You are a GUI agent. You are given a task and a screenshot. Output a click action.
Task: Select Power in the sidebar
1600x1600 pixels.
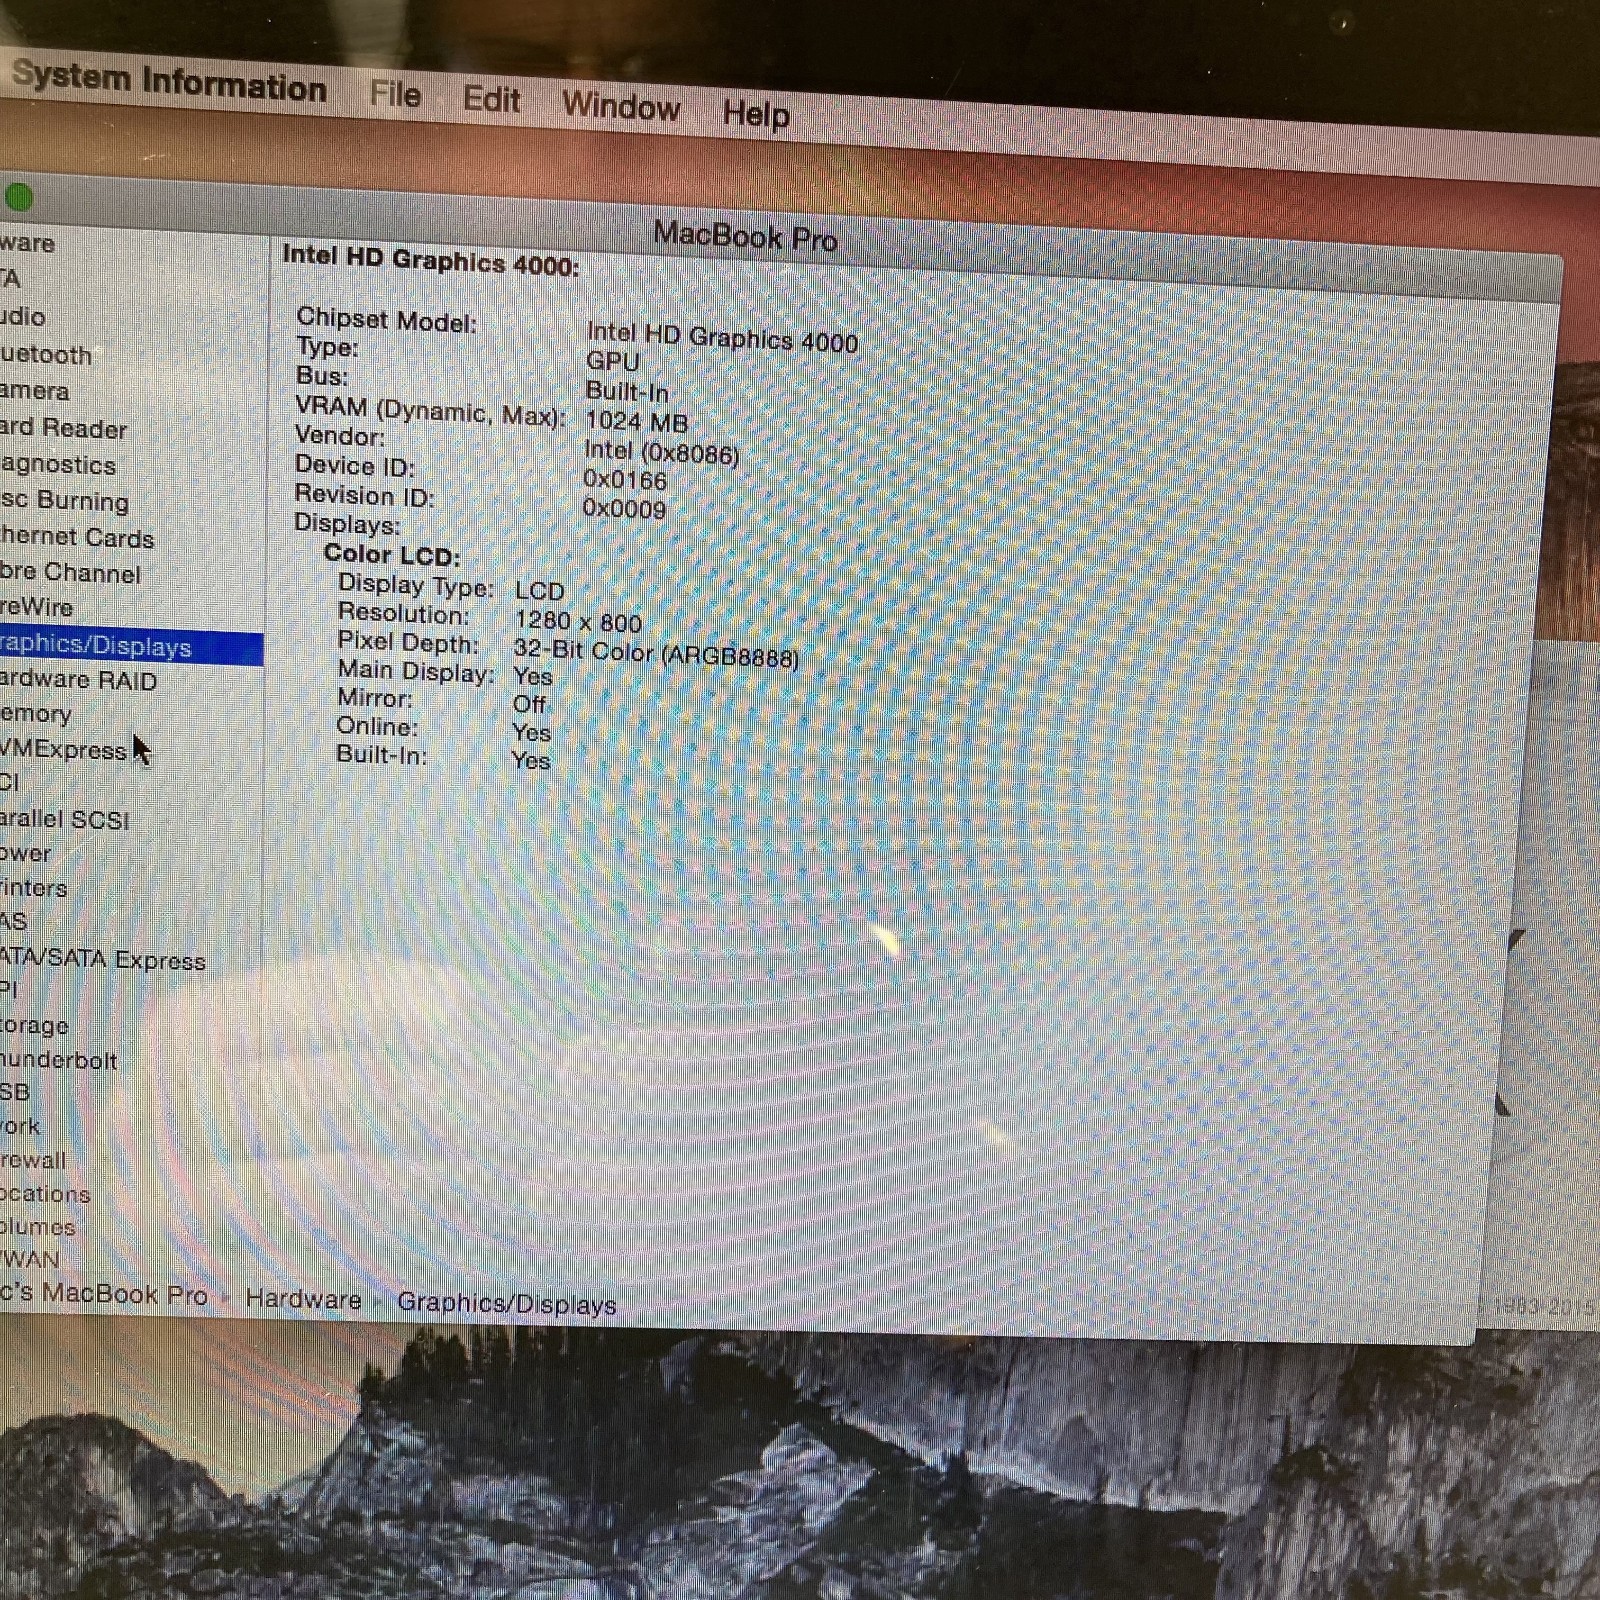coord(26,854)
